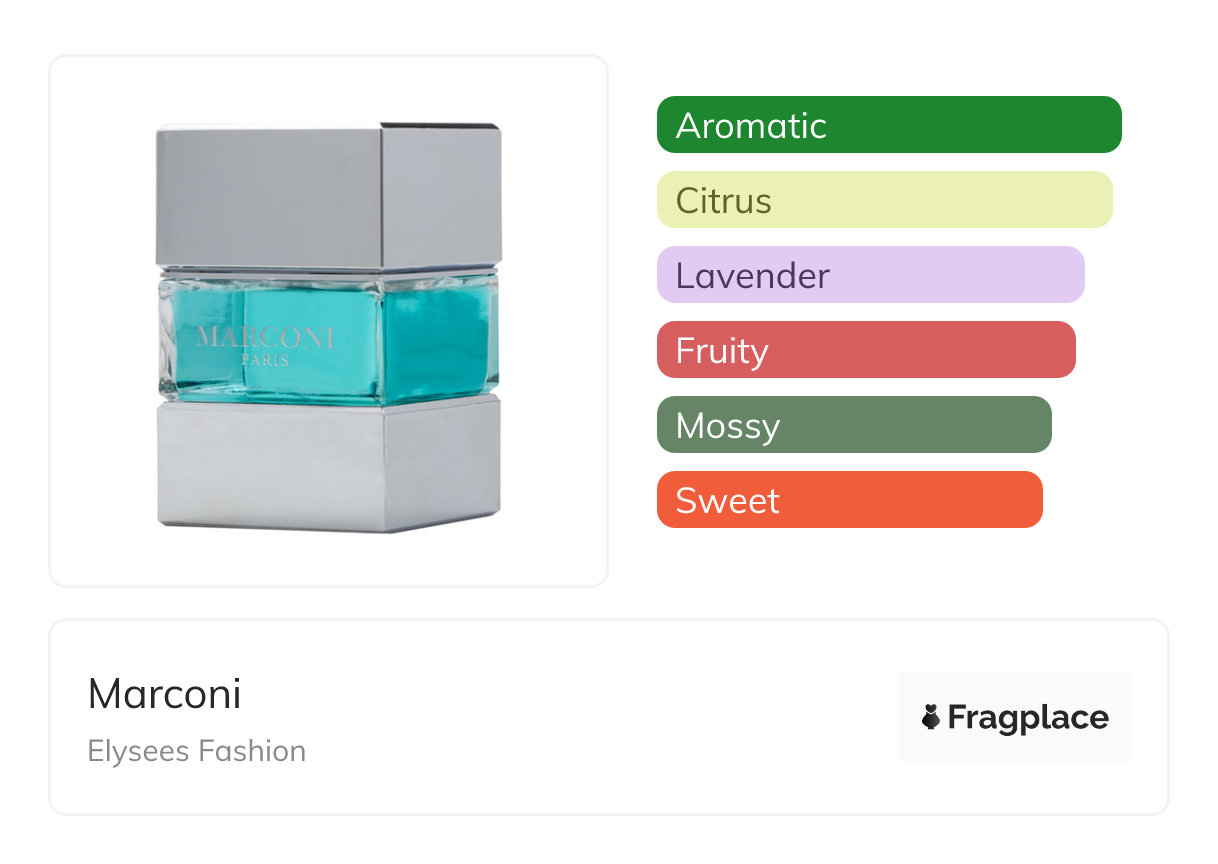Click the word Aromatic in the green bar
This screenshot has height=864, width=1218.
pos(751,126)
